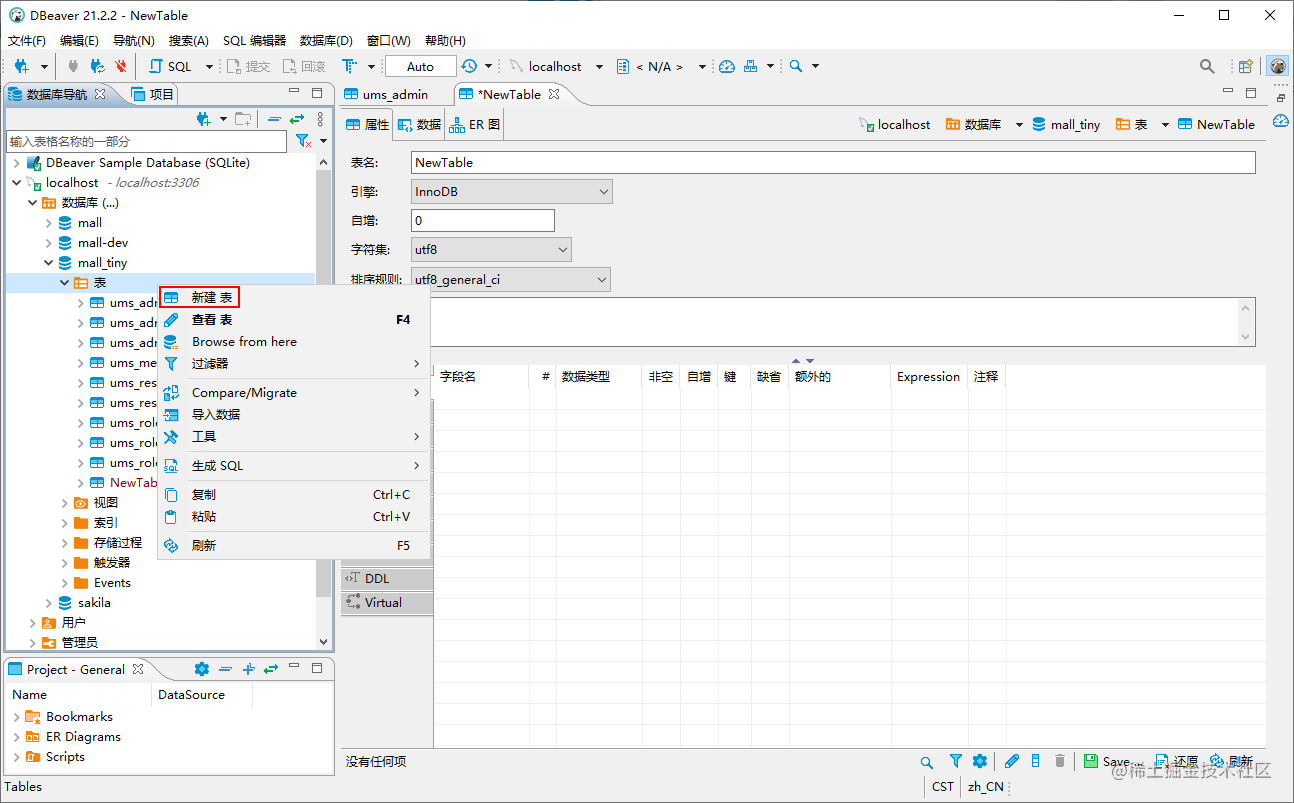The width and height of the screenshot is (1294, 803).
Task: Expand the mall-dev database node
Action: point(48,243)
